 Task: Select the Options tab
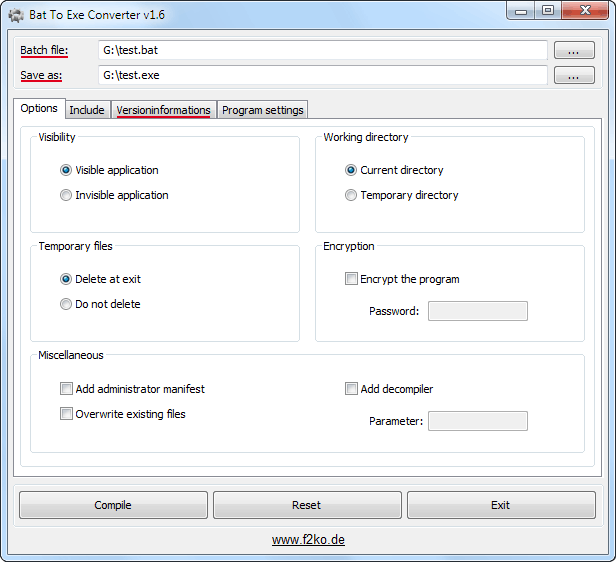[x=39, y=109]
